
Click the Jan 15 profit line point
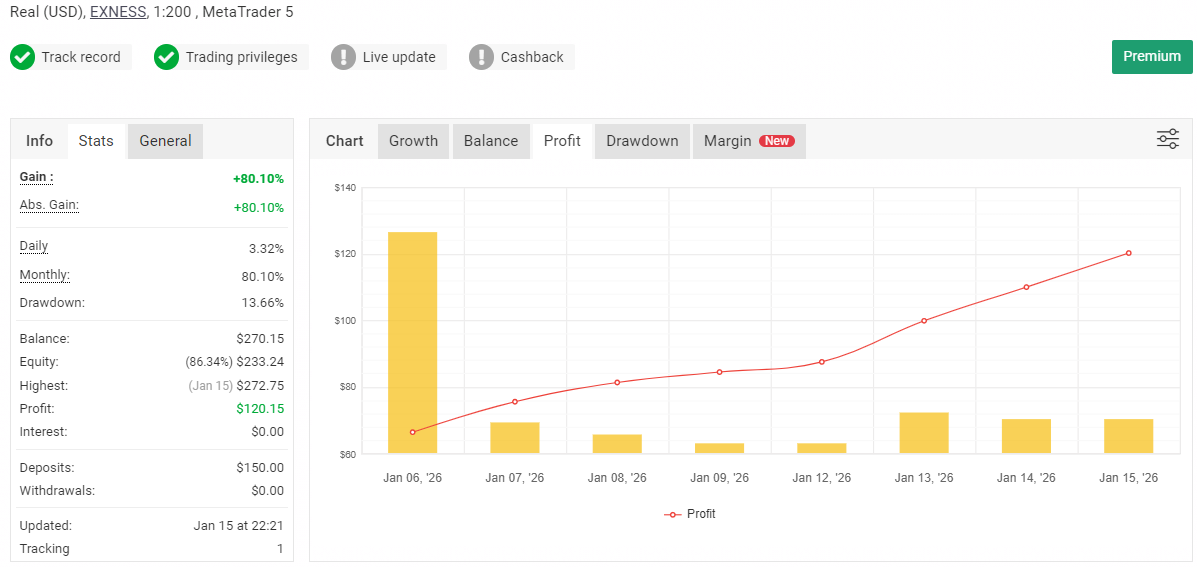[1128, 253]
